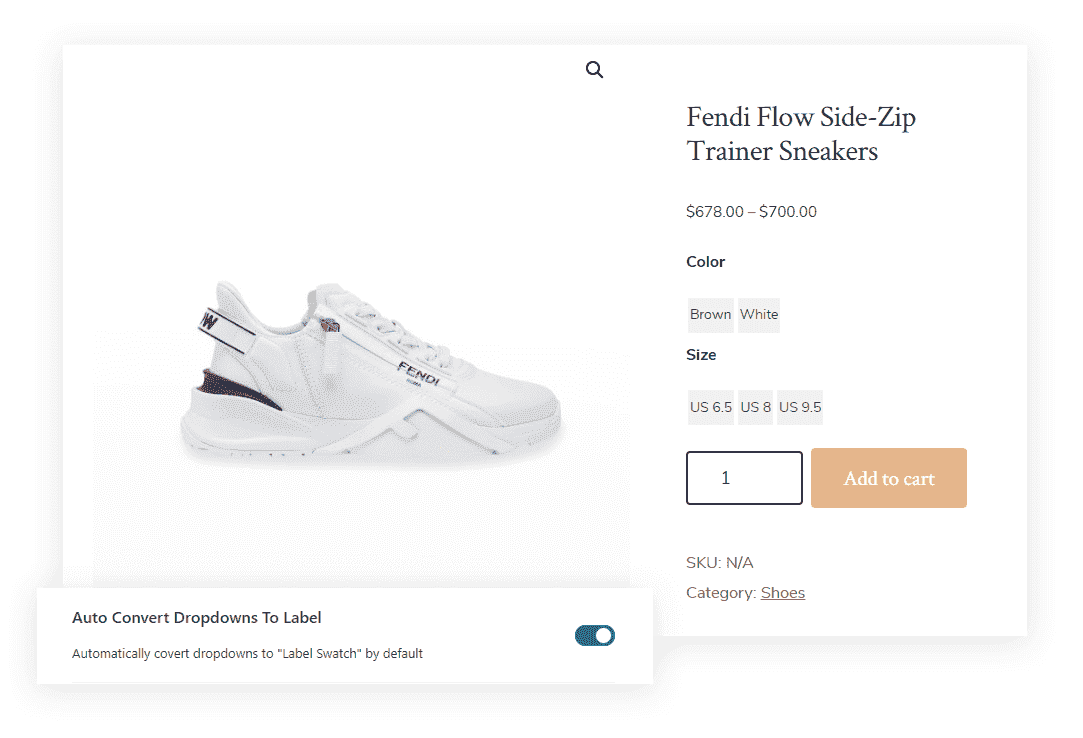Pick size US 6.5

pos(710,407)
